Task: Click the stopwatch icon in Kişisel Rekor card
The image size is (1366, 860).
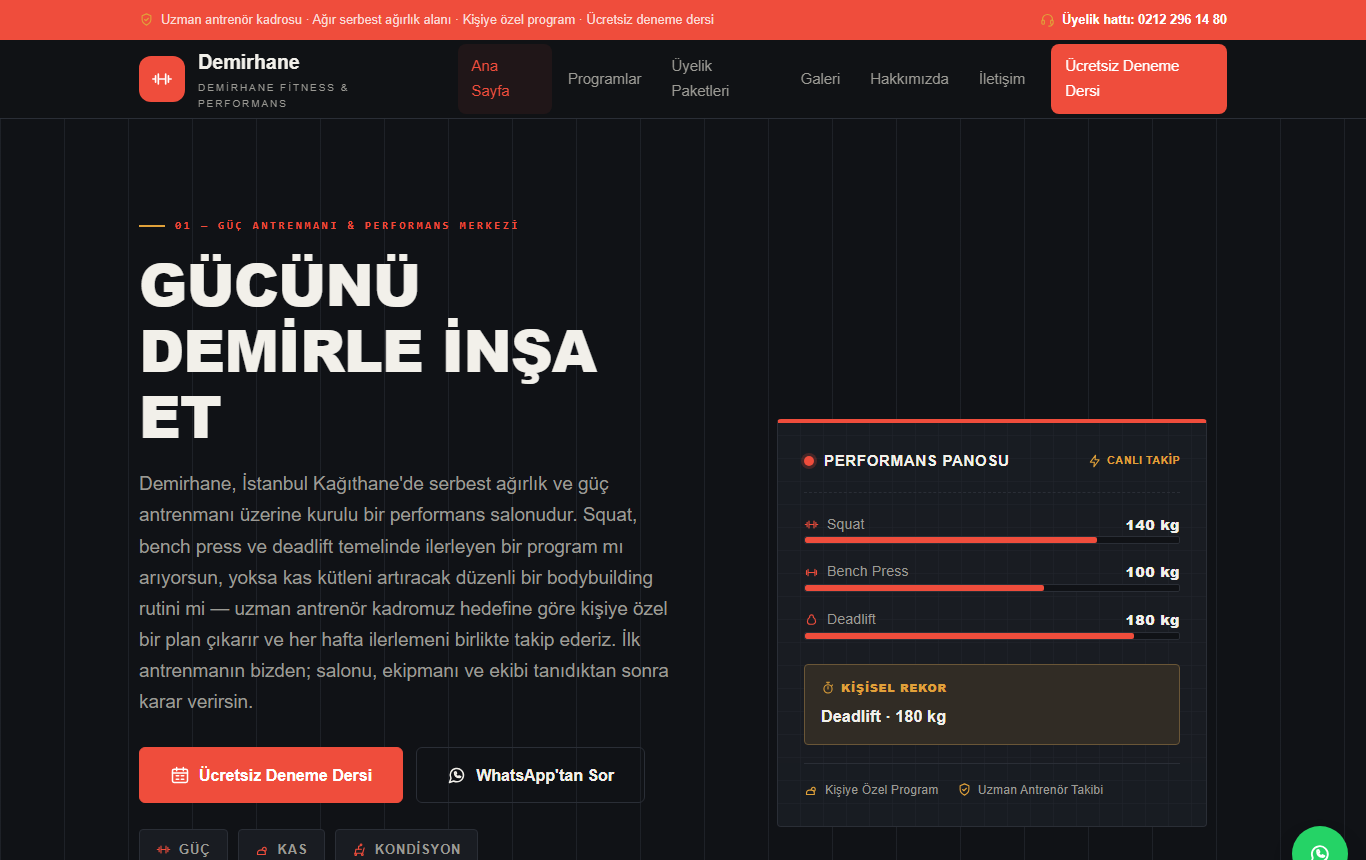Action: click(828, 688)
